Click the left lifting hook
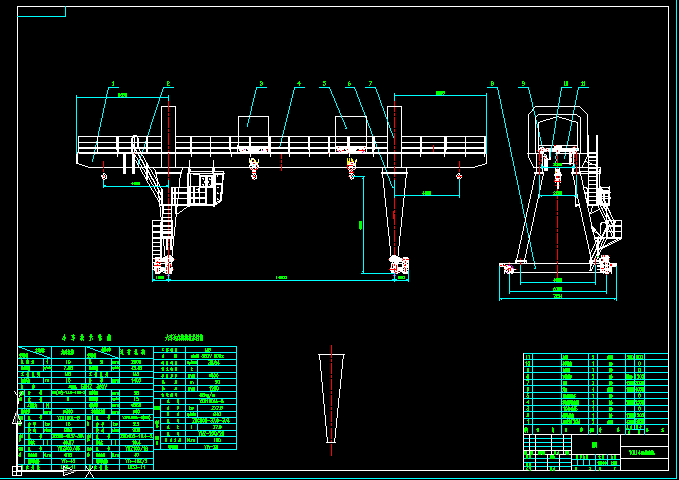679x480 pixels. click(x=254, y=167)
